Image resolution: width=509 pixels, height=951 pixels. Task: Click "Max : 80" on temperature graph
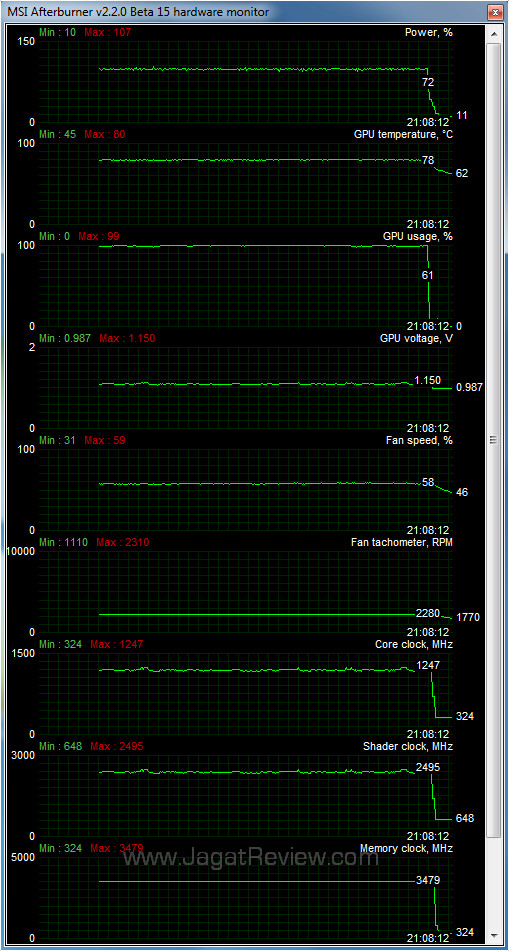[x=105, y=134]
